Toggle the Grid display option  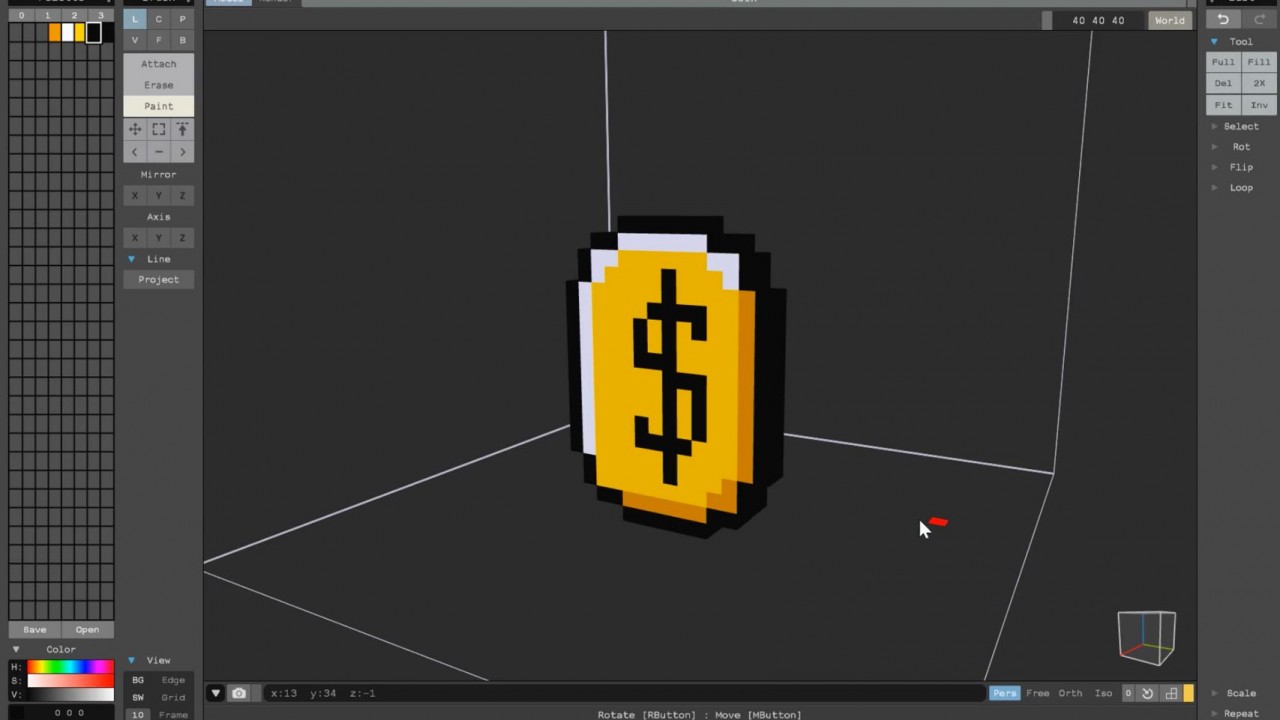coord(173,697)
